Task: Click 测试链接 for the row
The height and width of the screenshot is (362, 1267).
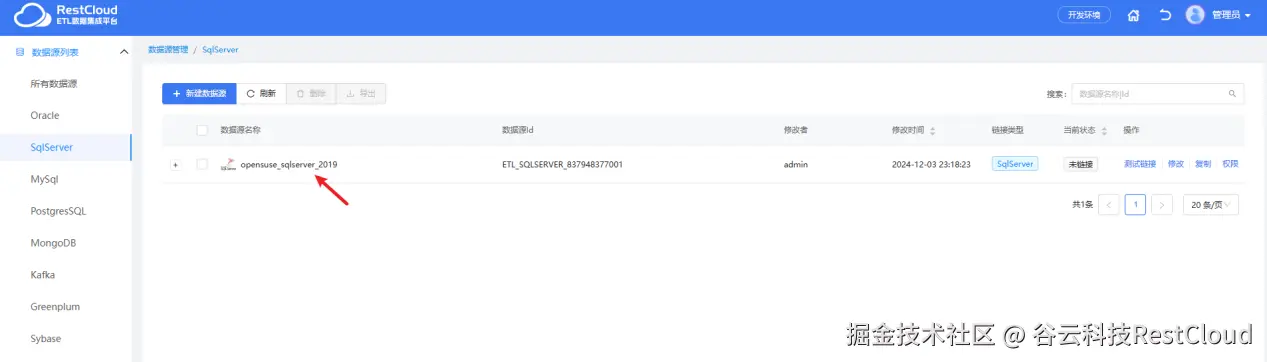Action: [1139, 164]
